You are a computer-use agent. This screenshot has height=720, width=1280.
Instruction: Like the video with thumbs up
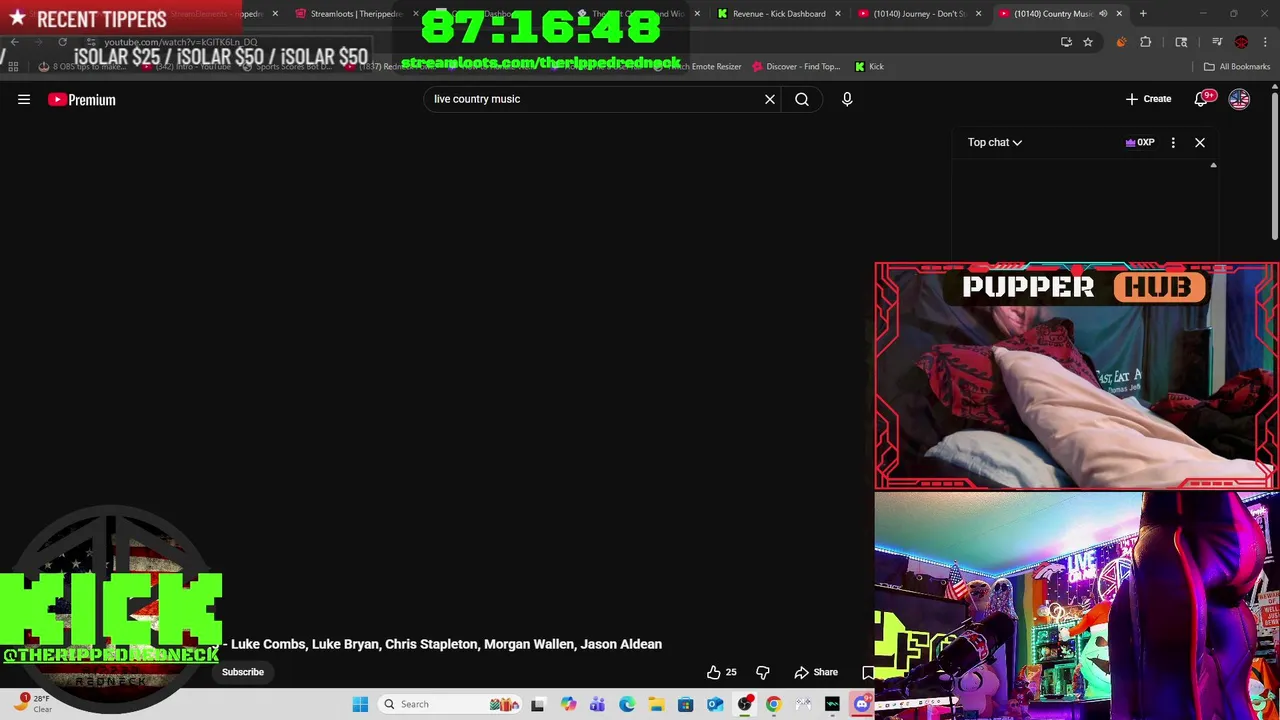coord(721,672)
